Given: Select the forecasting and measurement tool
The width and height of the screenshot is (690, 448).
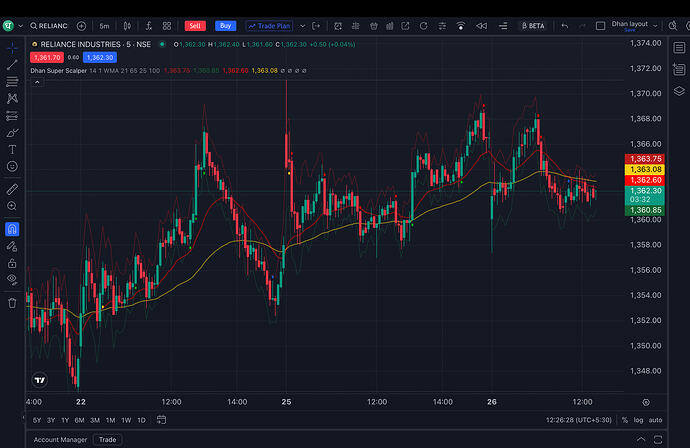Looking at the screenshot, I should [x=12, y=116].
